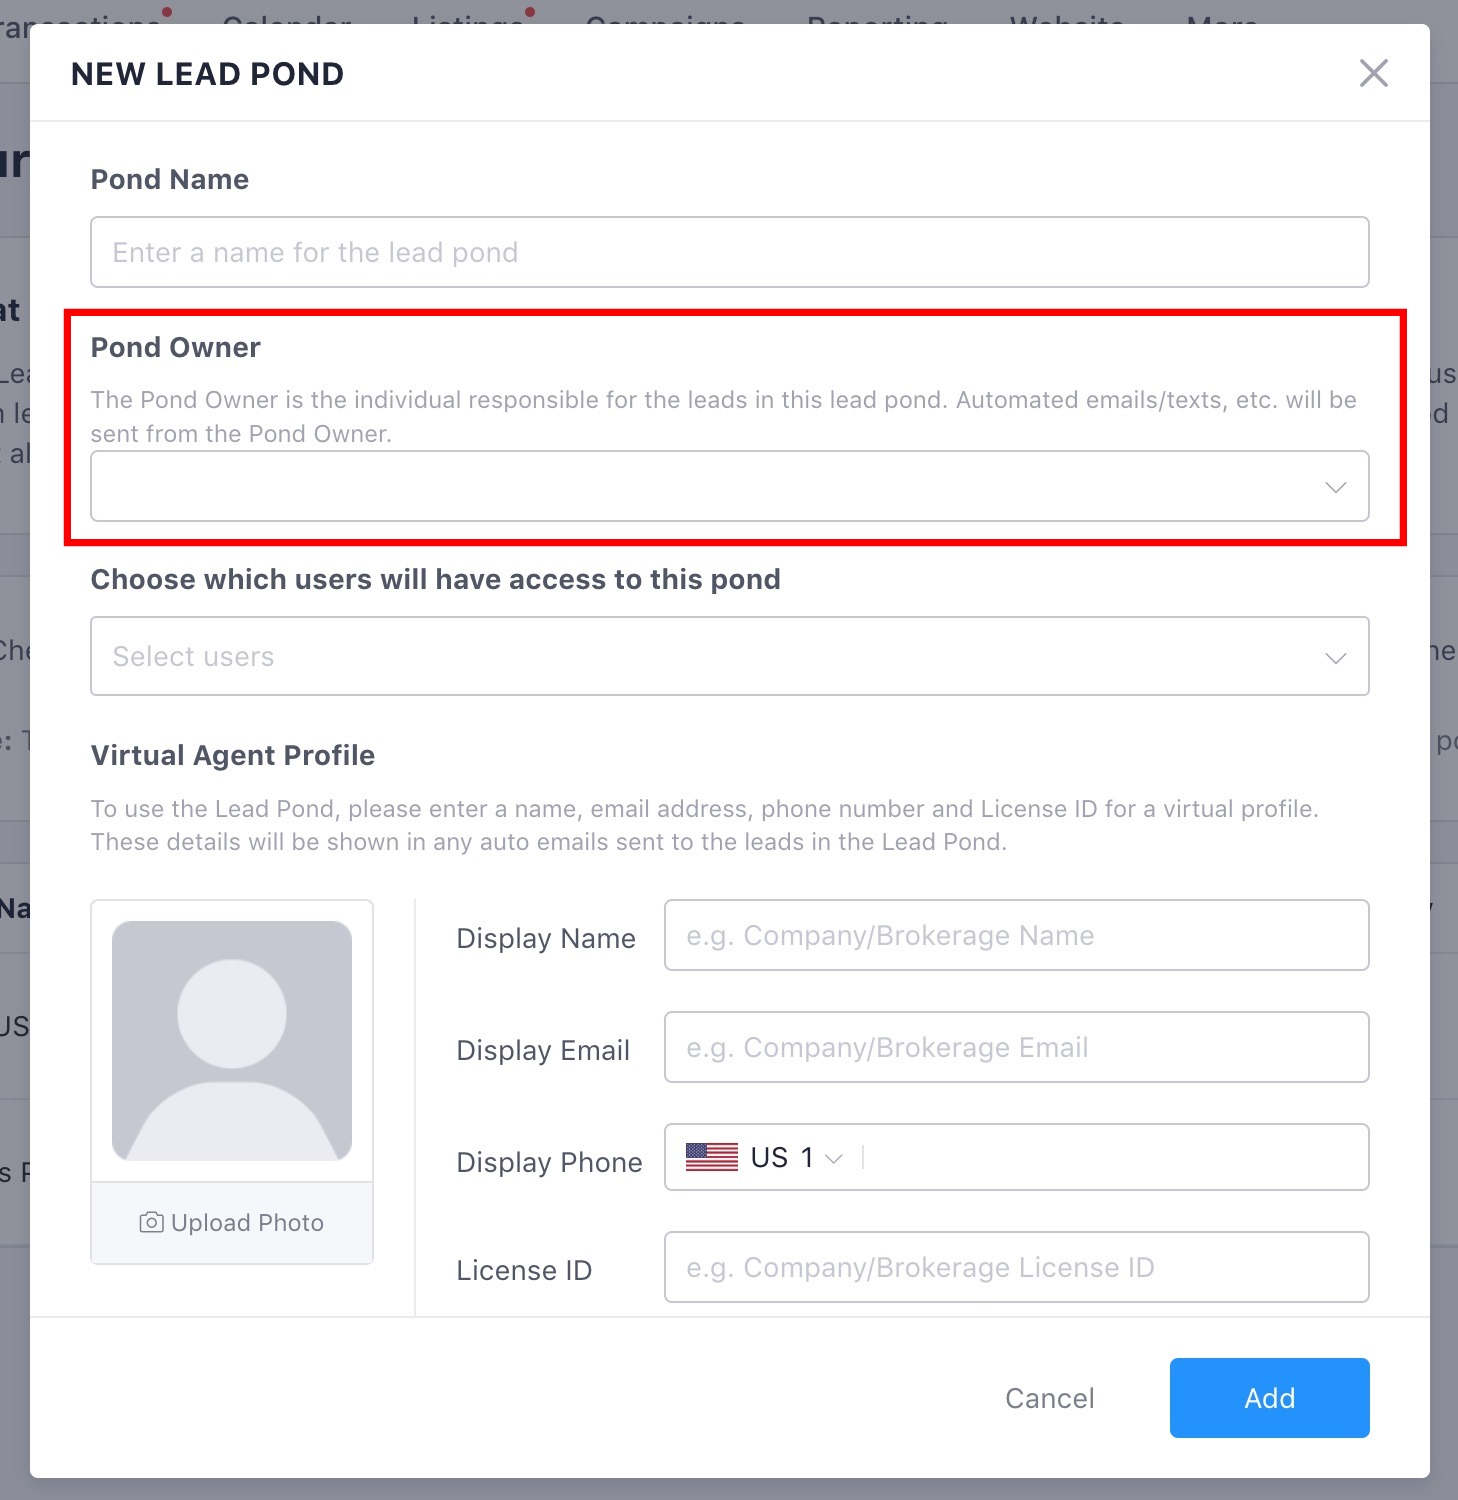Select the Display Email input box

pyautogui.click(x=1016, y=1047)
